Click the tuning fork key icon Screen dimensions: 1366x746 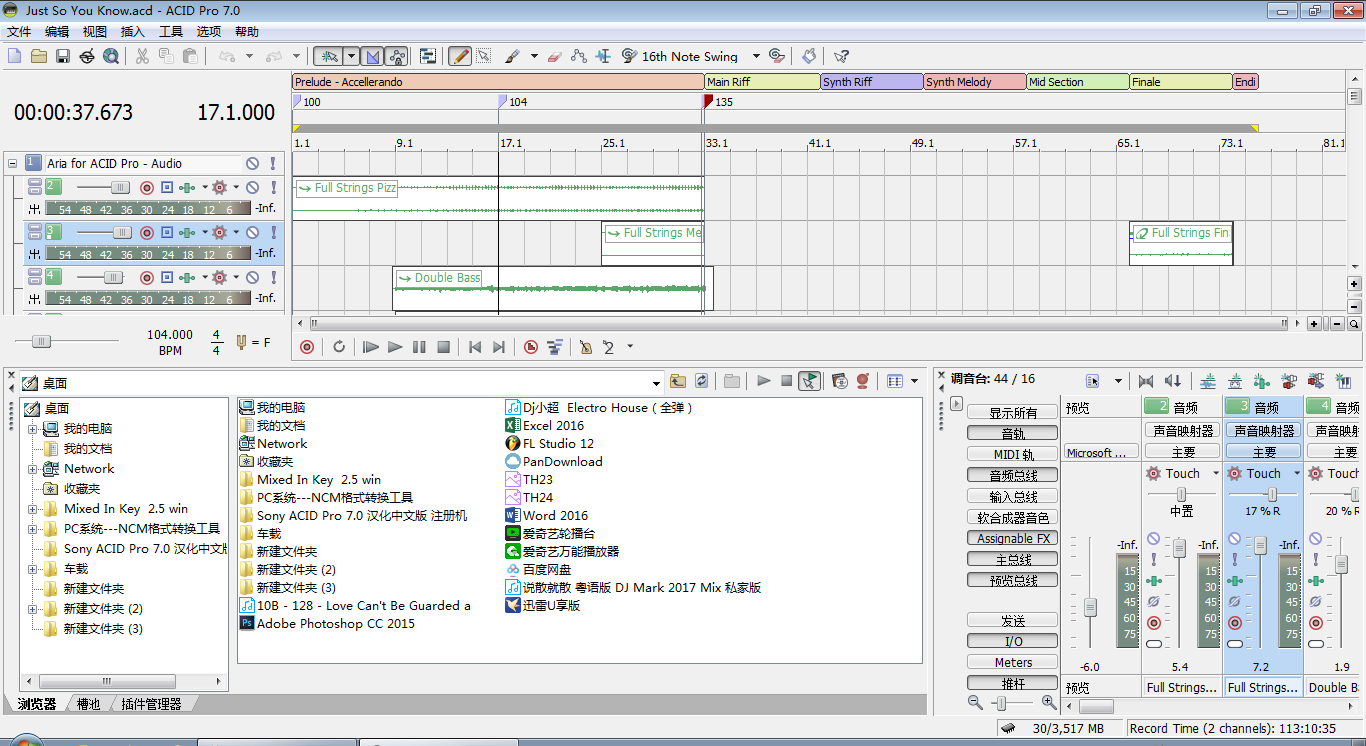(x=241, y=342)
